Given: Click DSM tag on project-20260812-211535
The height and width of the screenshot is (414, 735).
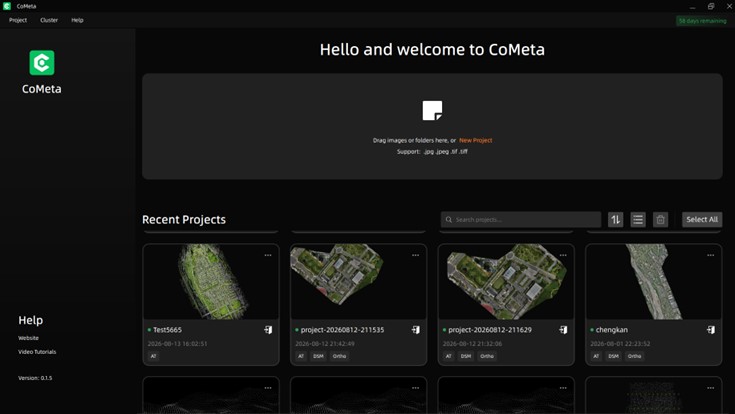Looking at the screenshot, I should pyautogui.click(x=318, y=356).
